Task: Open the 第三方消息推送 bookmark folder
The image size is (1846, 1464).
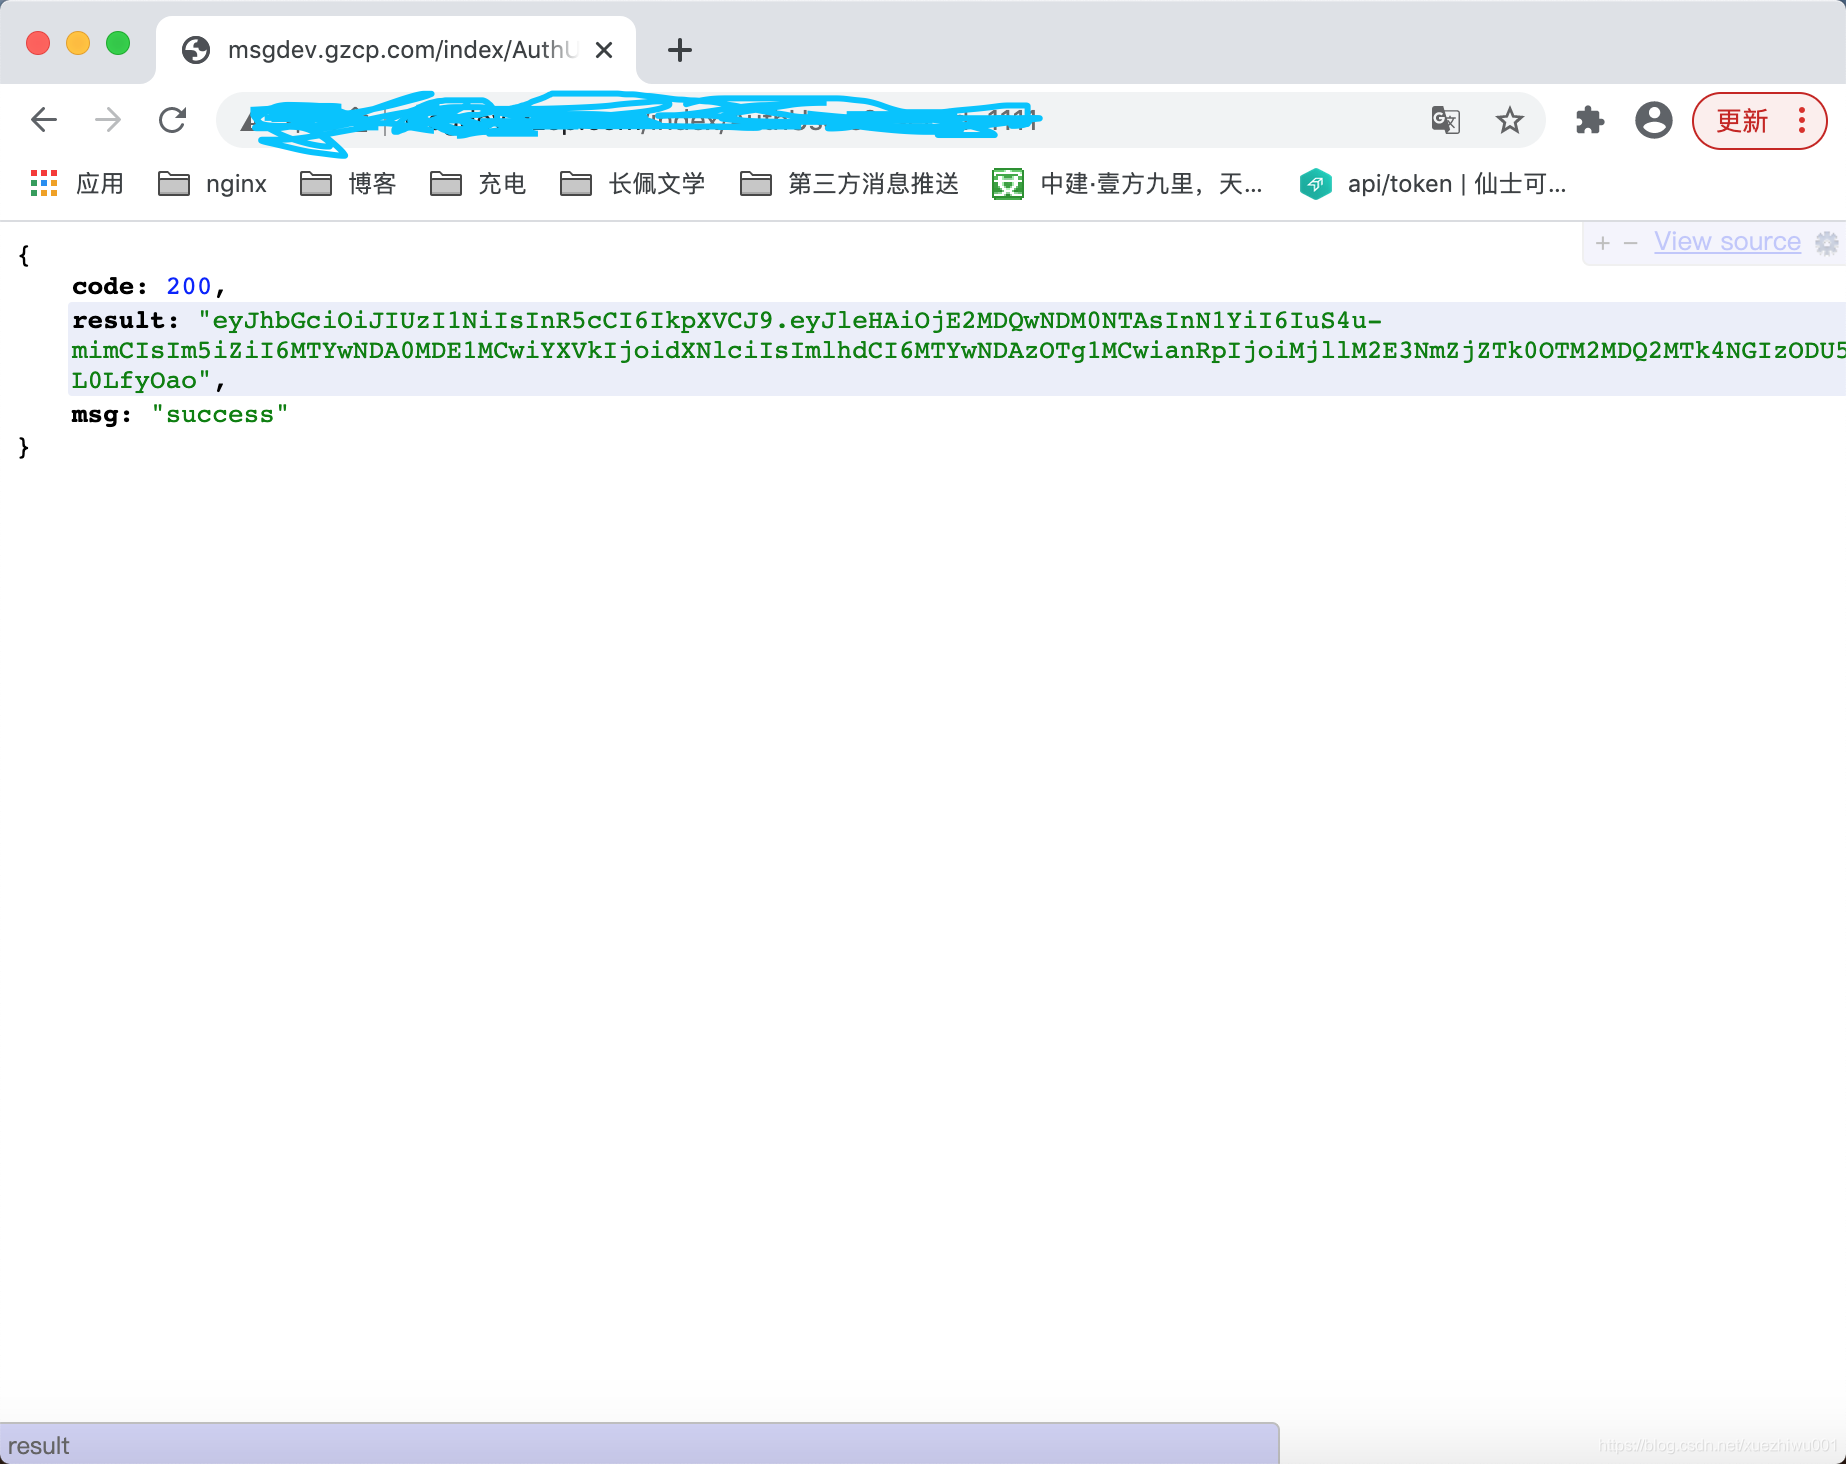Action: 849,184
